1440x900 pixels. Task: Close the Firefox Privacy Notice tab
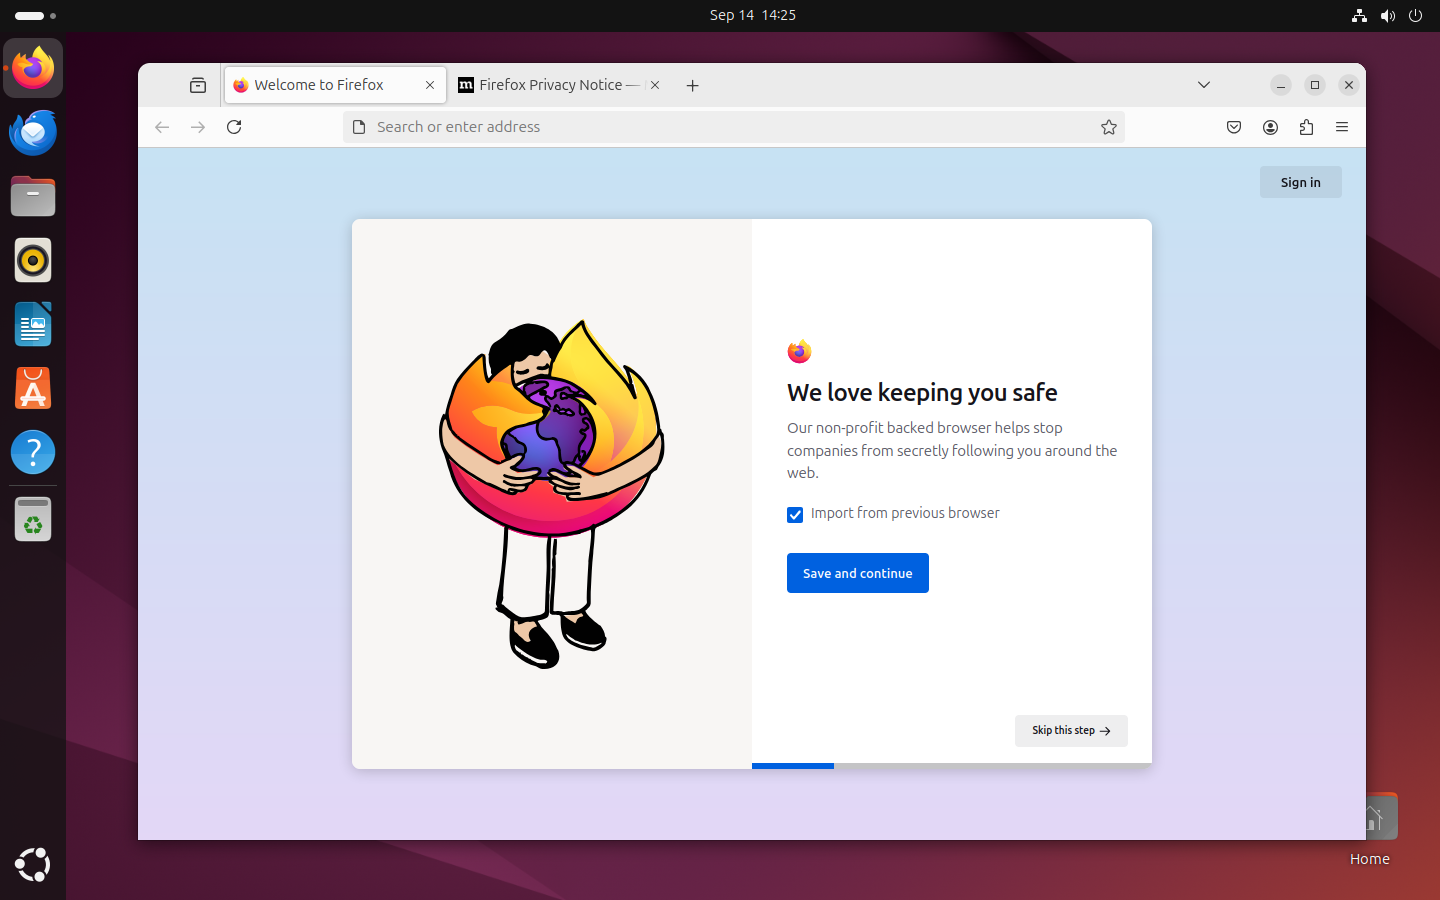(655, 85)
